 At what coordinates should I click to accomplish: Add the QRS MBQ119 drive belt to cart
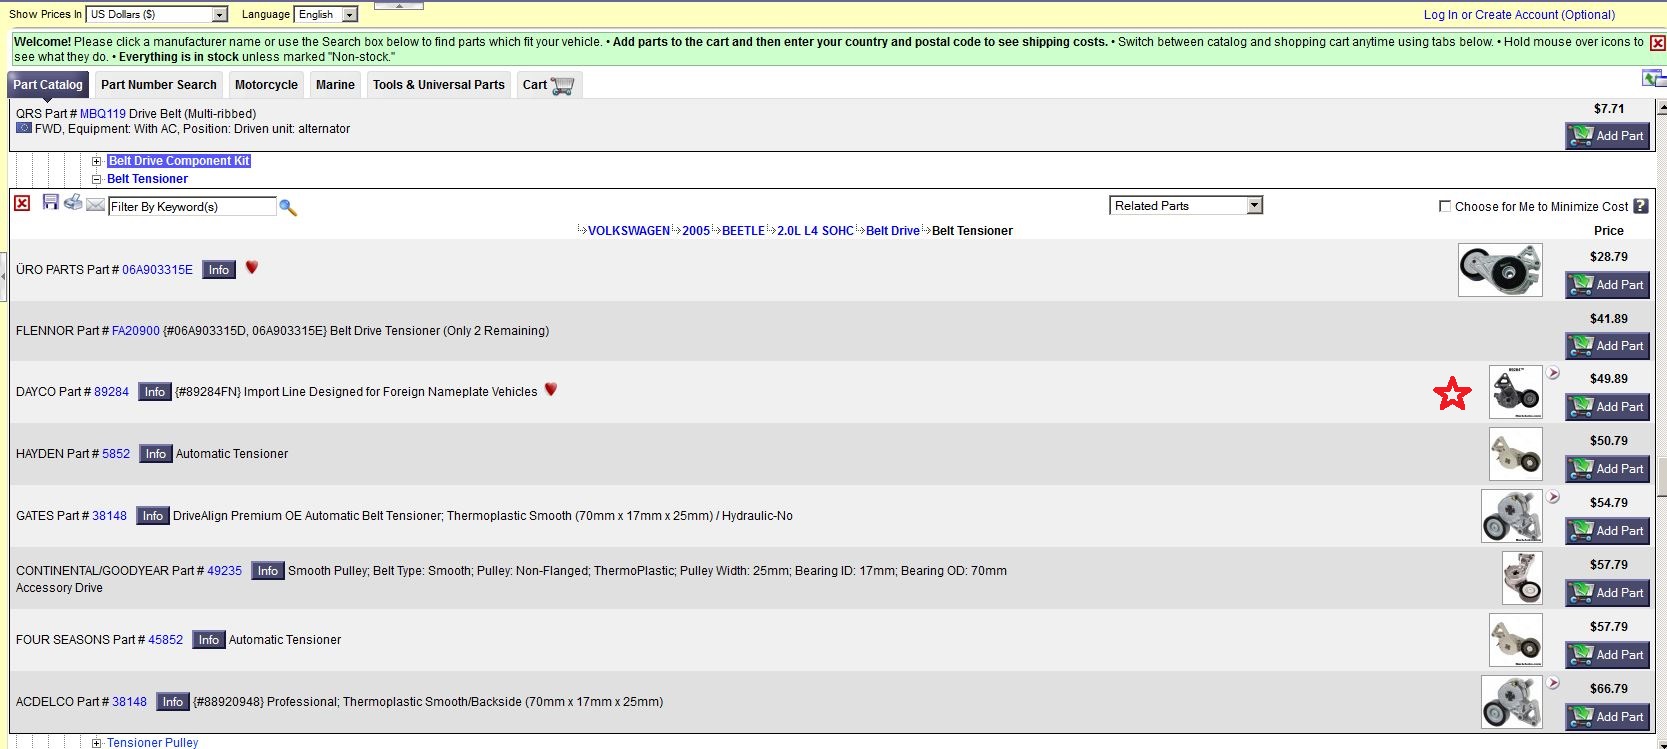click(1608, 136)
